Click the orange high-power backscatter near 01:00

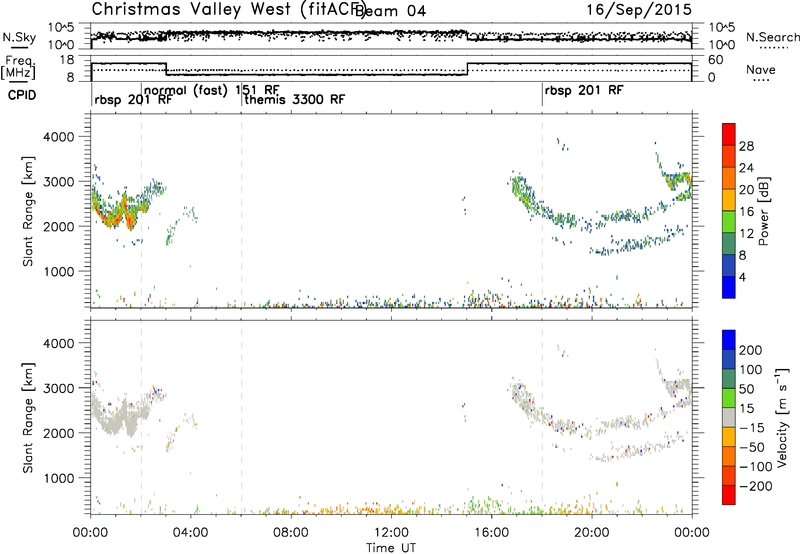click(x=116, y=215)
